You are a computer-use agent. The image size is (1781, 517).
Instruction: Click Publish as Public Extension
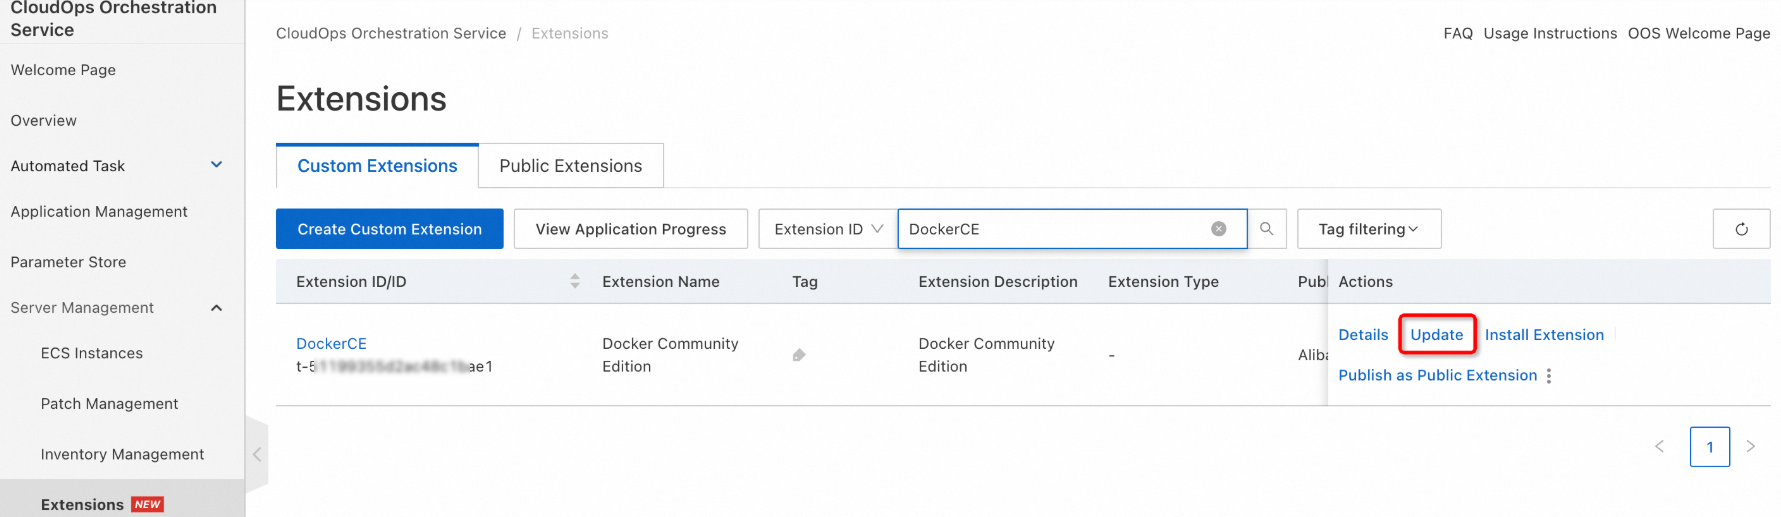click(1437, 375)
